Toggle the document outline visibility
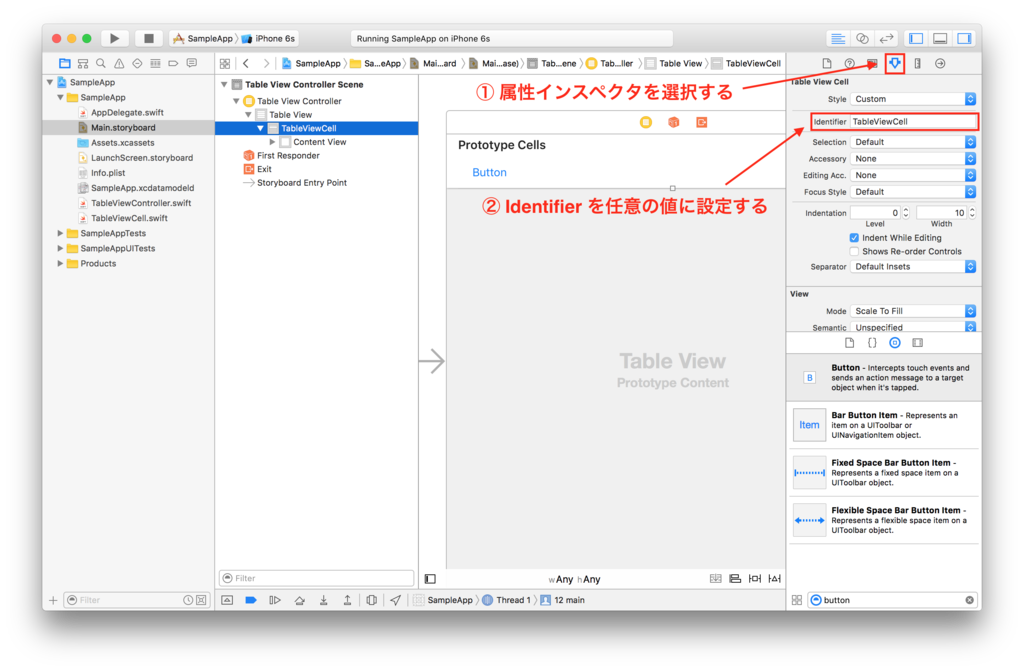The image size is (1024, 671). [x=430, y=579]
